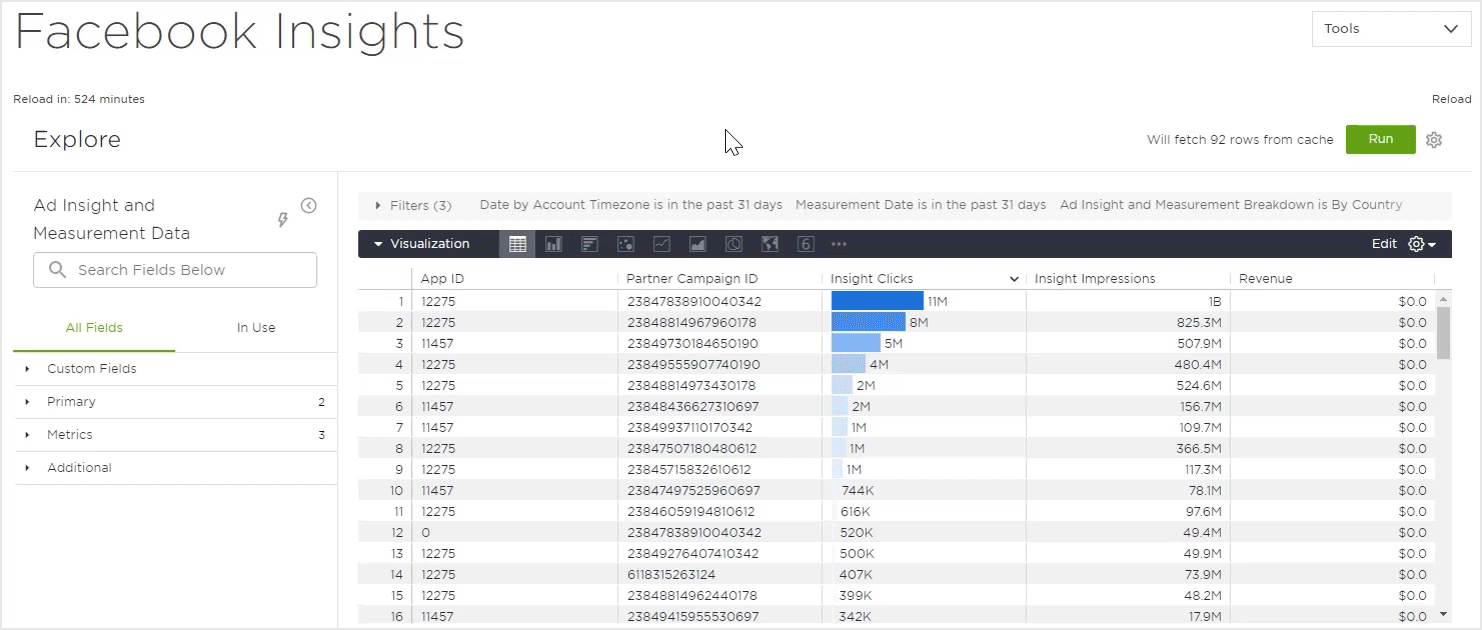Click campaign ID 6118315263124
This screenshot has width=1482, height=630.
pyautogui.click(x=671, y=574)
